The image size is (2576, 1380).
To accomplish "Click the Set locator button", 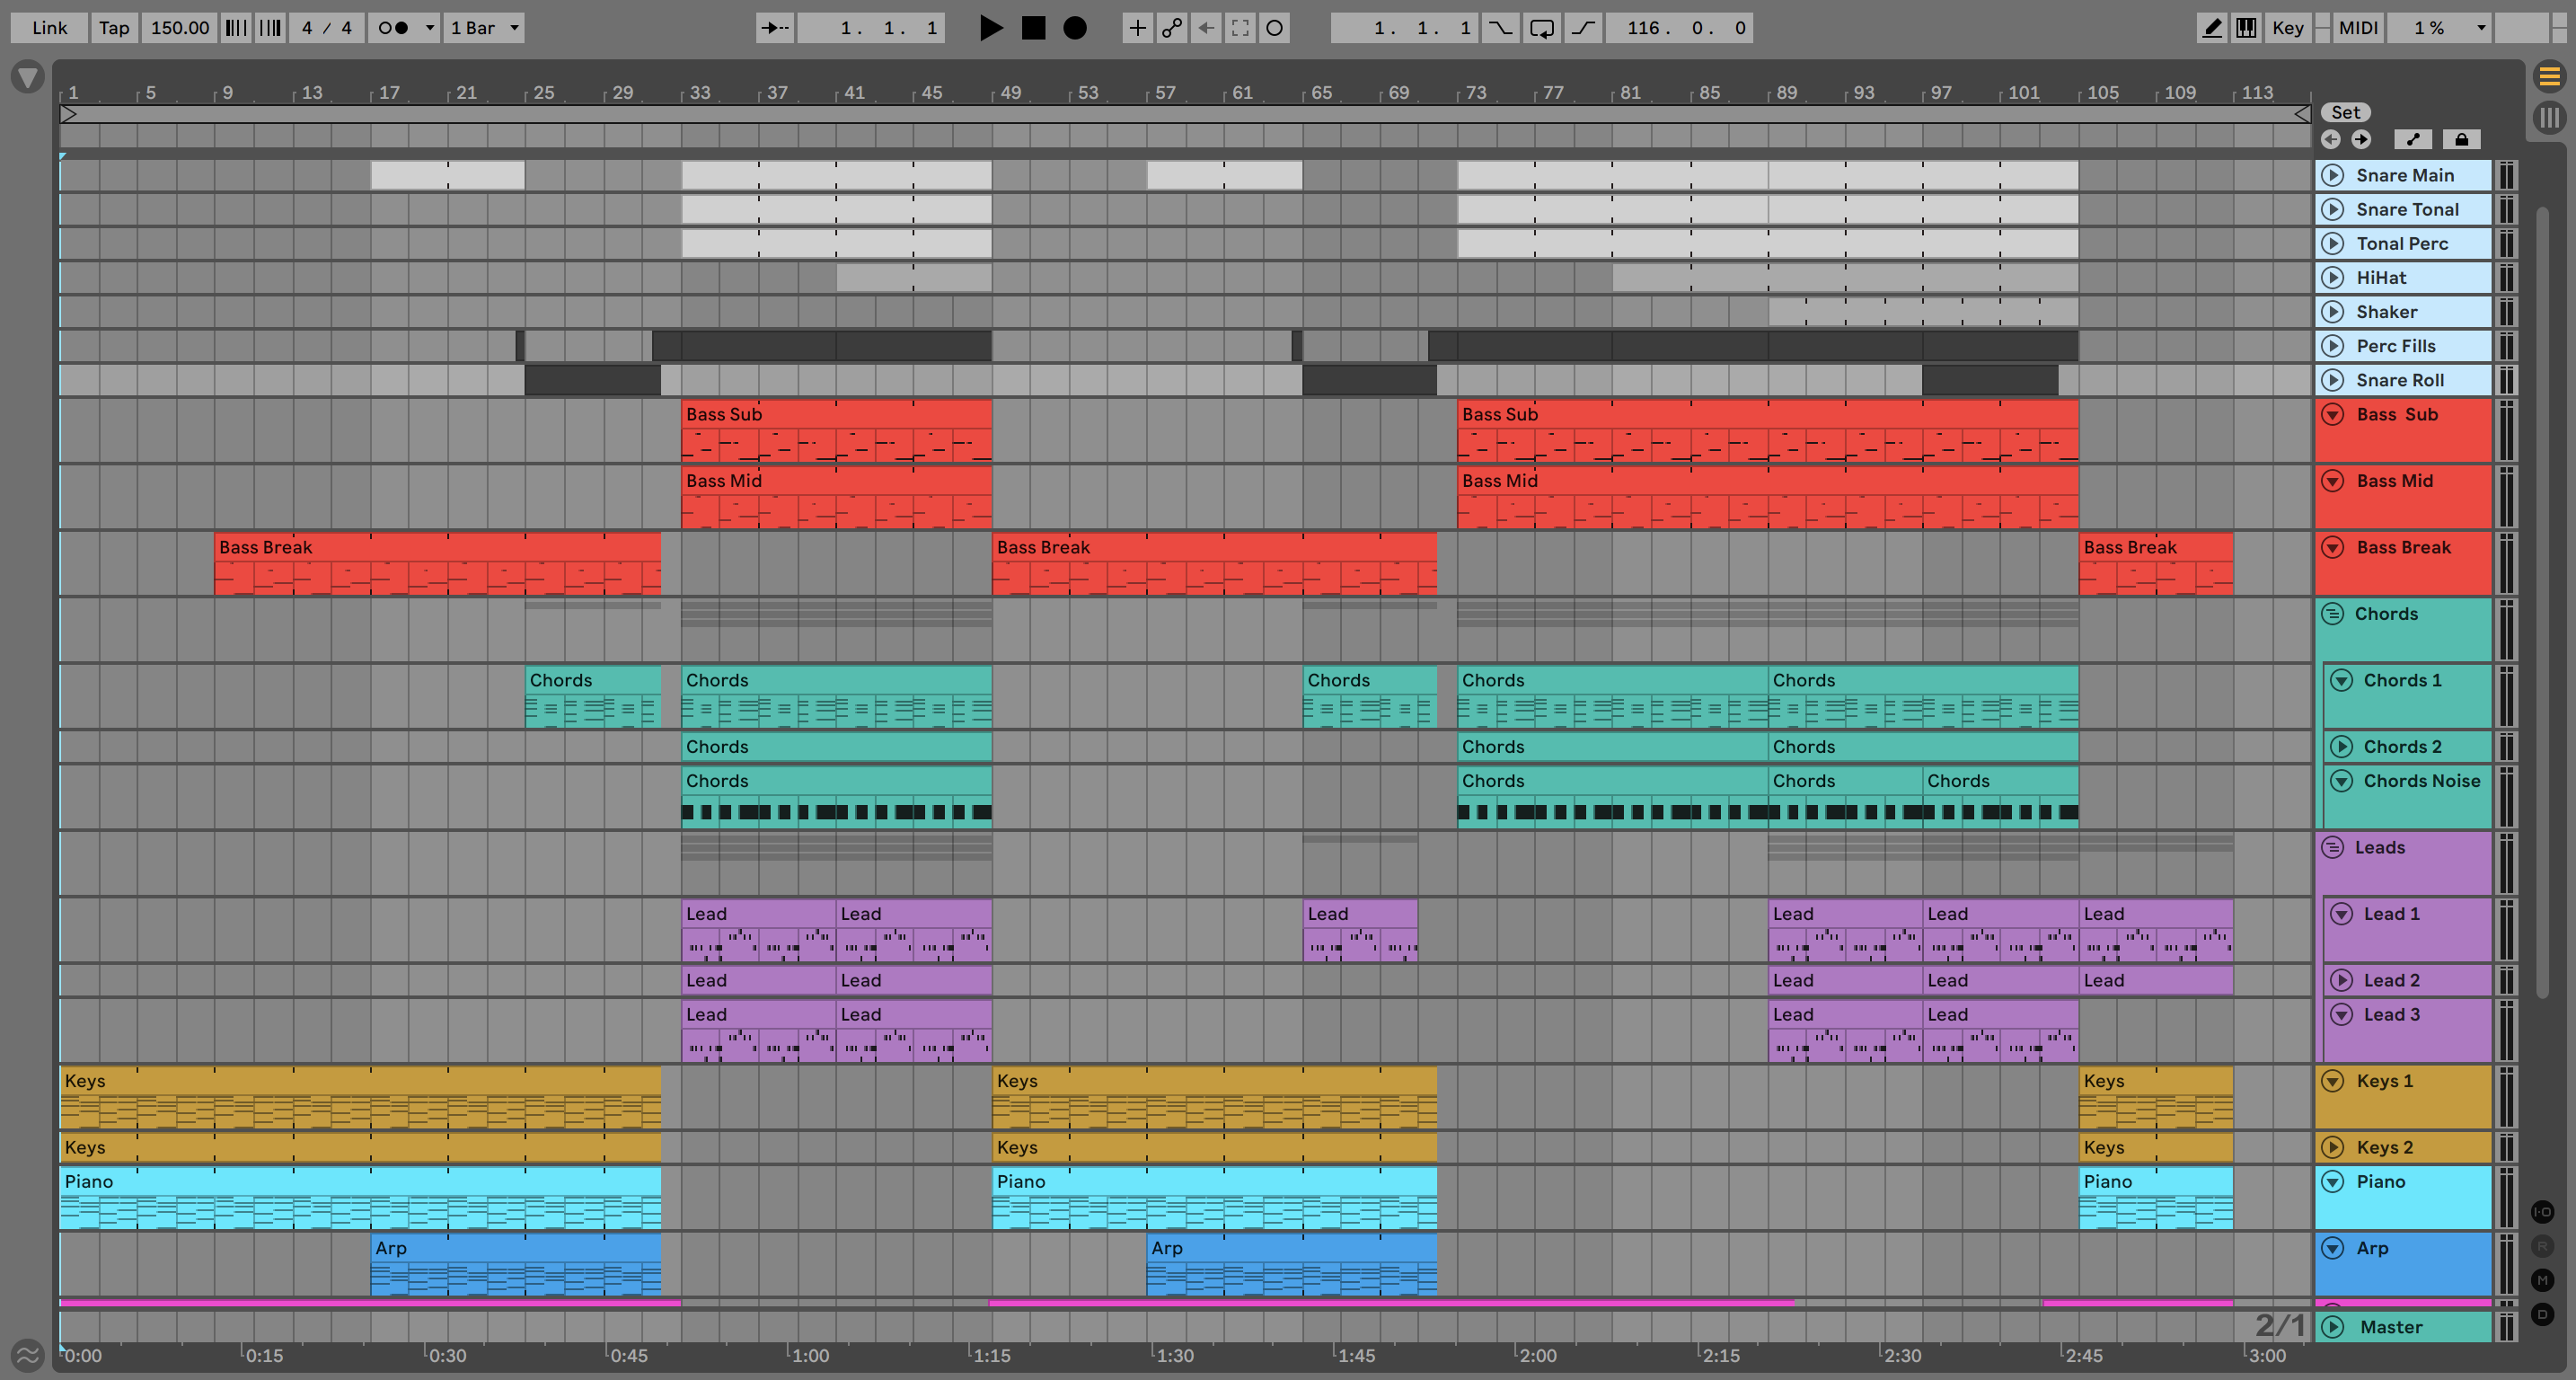I will click(2345, 113).
